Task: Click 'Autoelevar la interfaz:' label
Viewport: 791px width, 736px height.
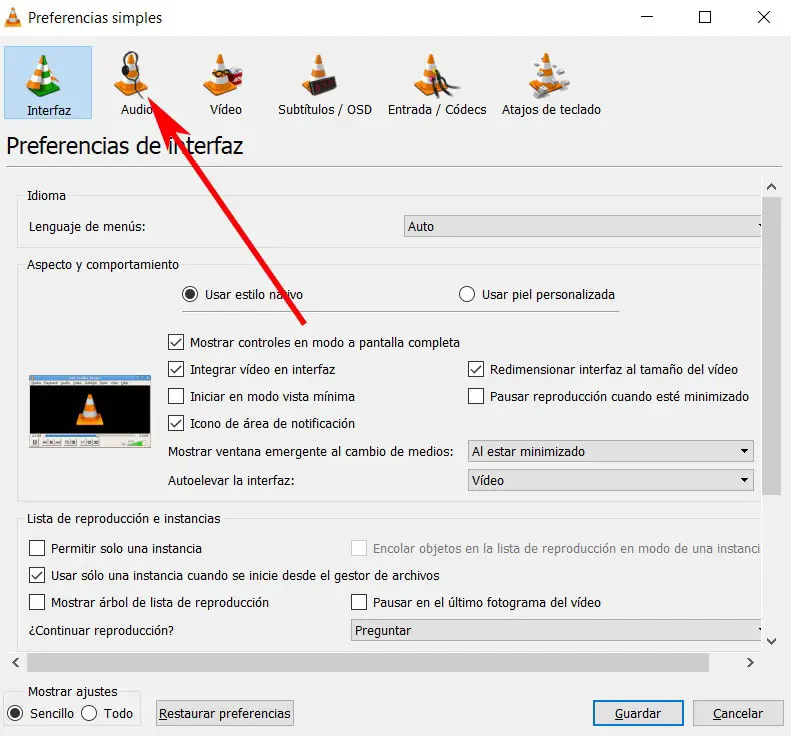Action: (231, 480)
